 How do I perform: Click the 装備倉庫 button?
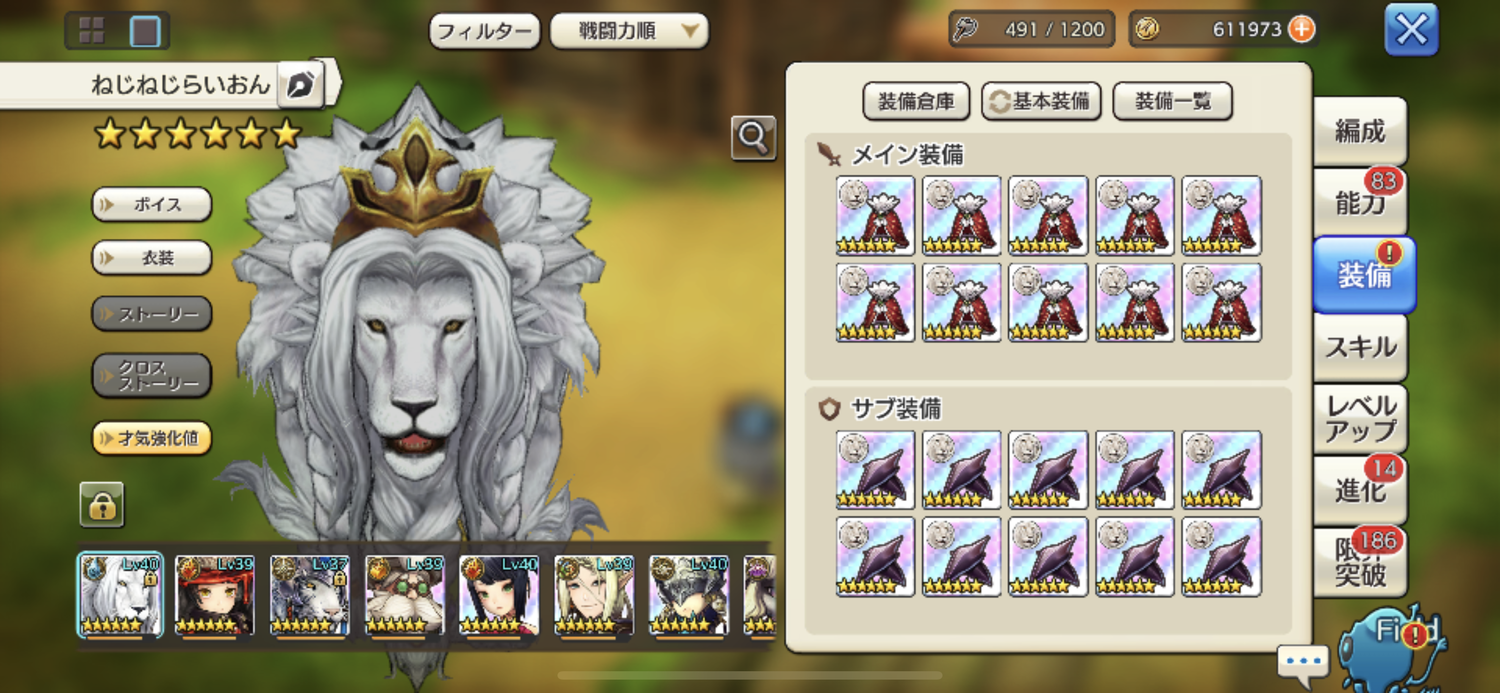[916, 101]
